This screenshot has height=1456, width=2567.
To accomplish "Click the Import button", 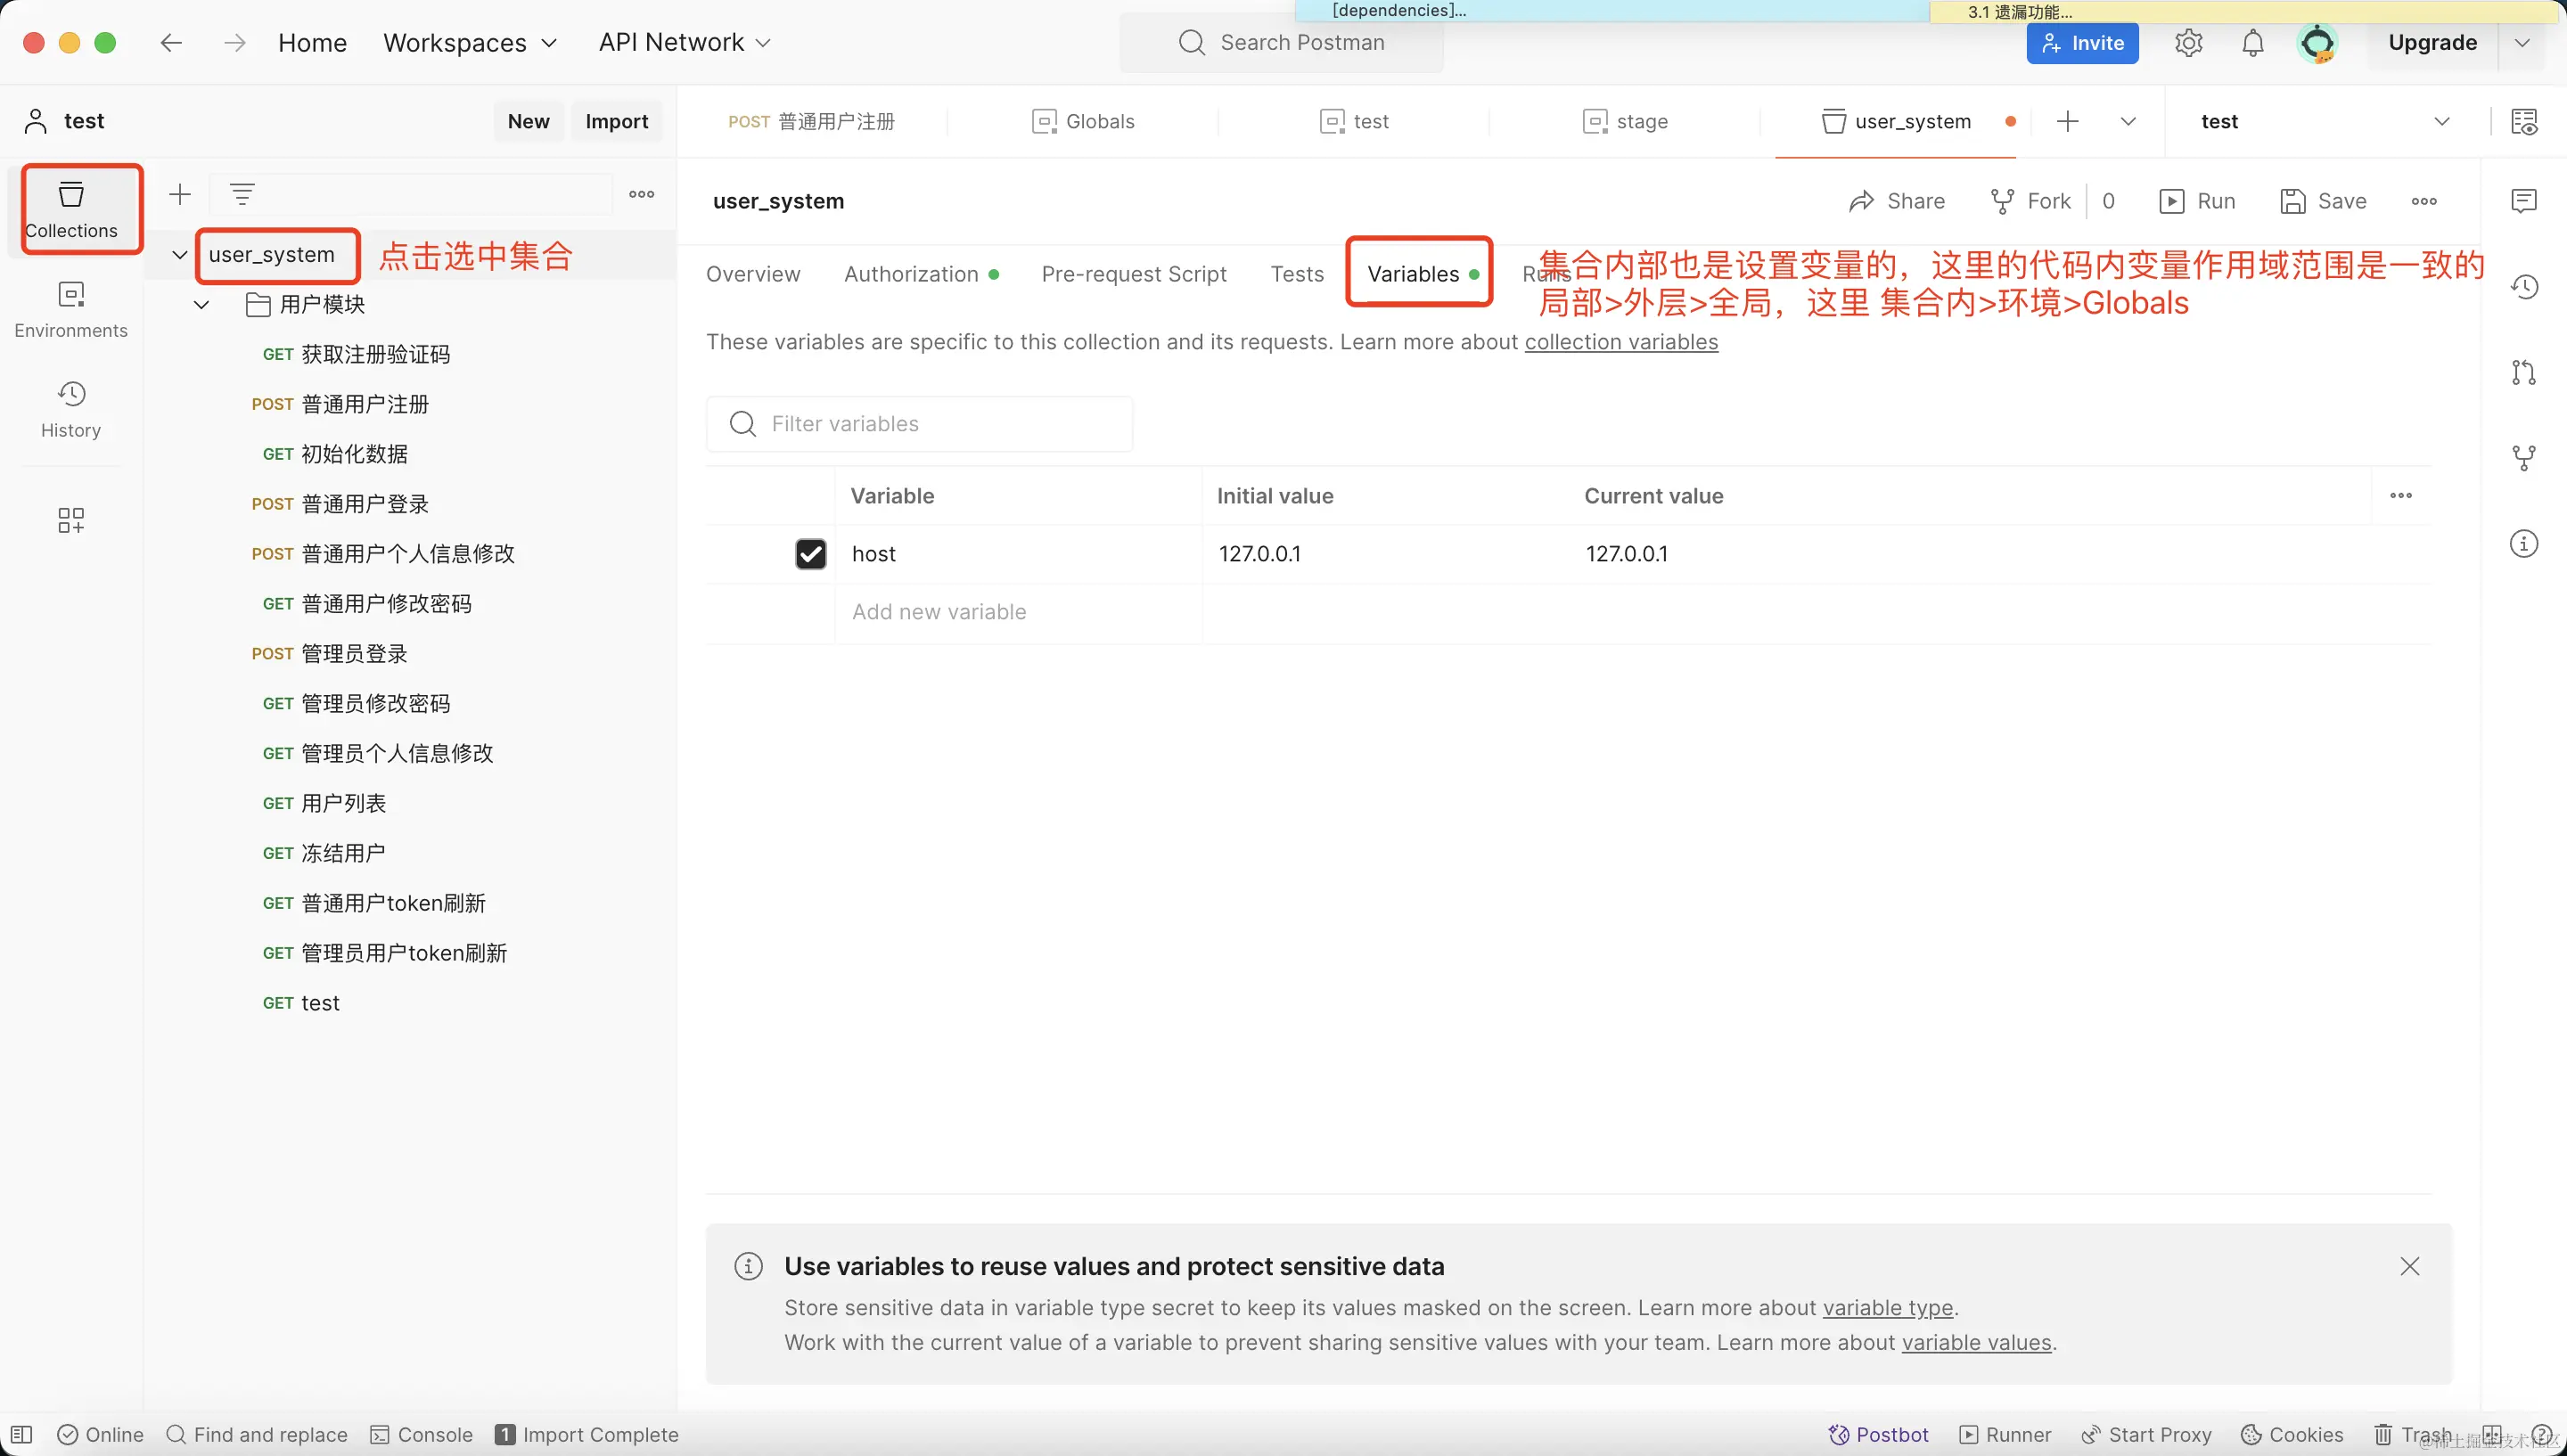I will tap(616, 122).
